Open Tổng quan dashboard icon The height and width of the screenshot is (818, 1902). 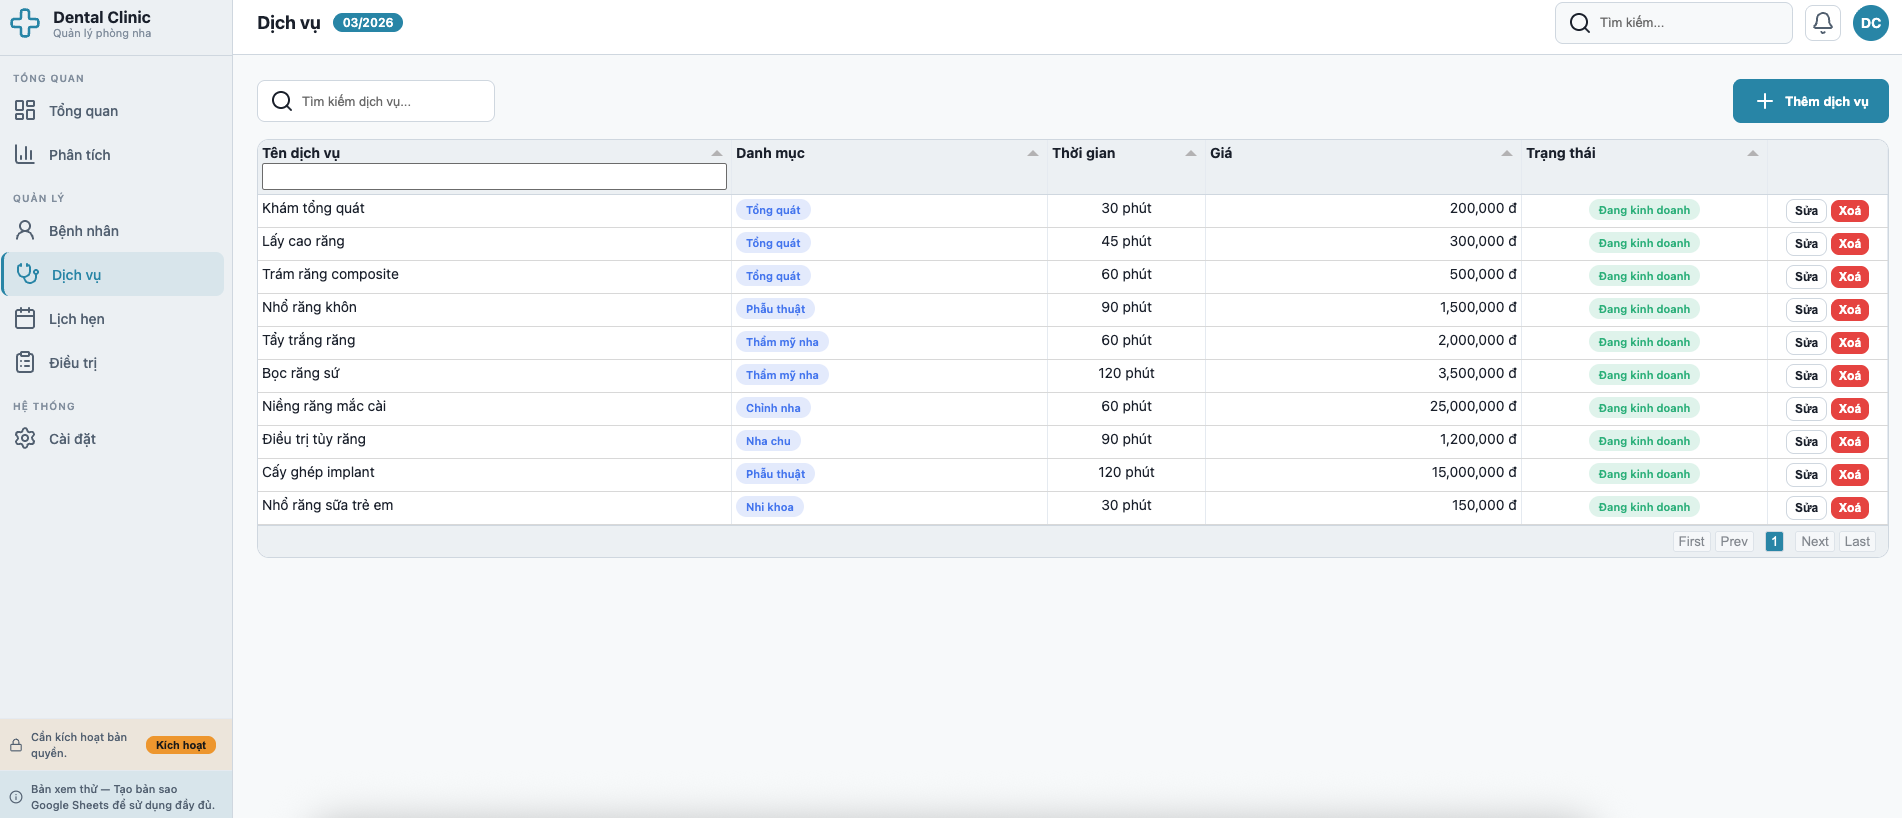[x=25, y=110]
